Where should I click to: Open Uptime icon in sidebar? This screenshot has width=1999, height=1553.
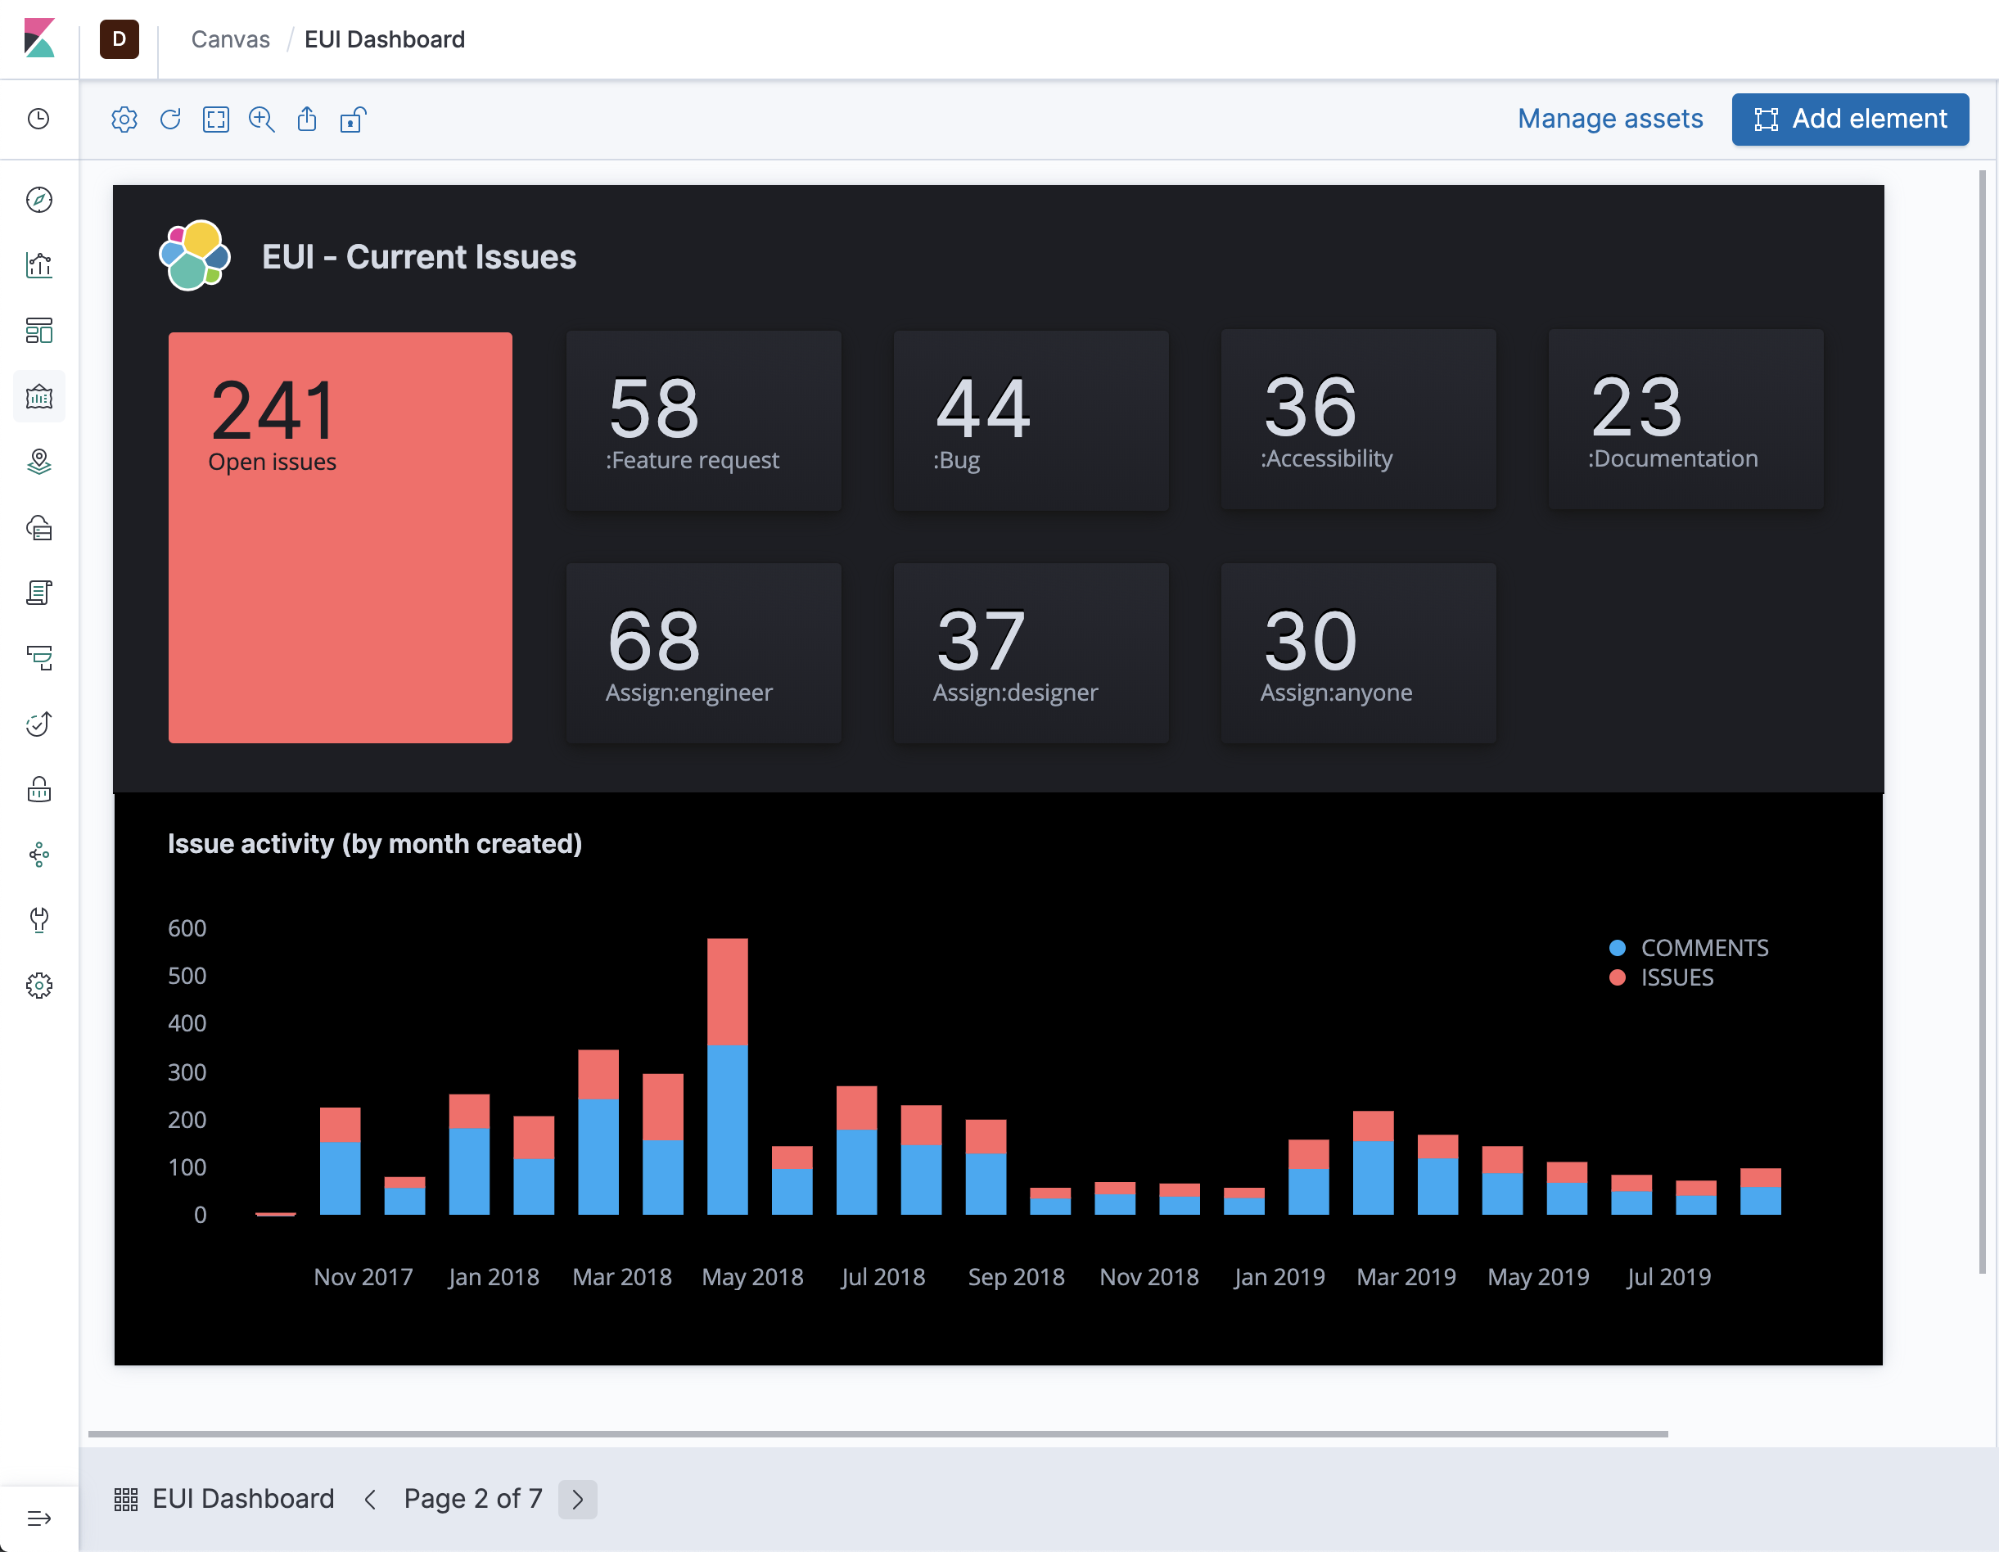pos(39,724)
